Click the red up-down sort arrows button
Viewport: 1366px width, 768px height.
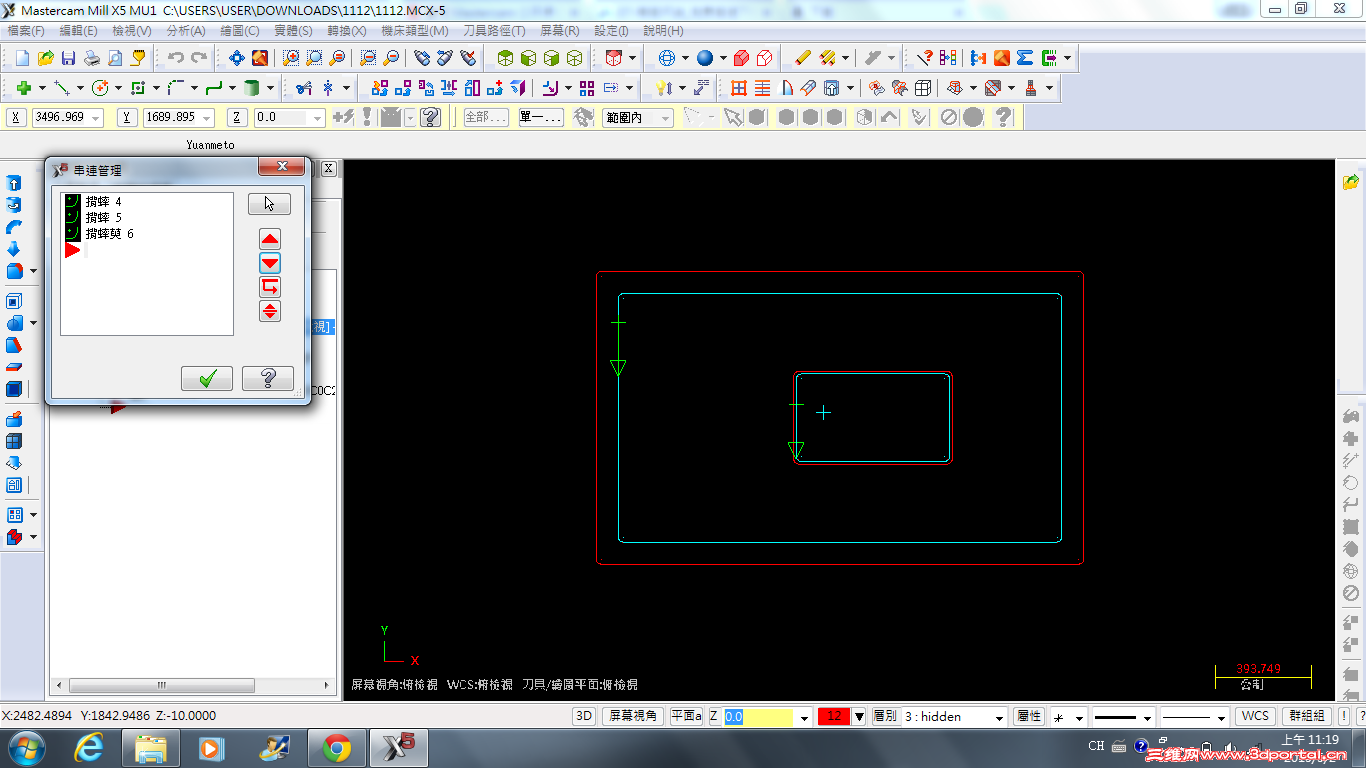(x=270, y=311)
